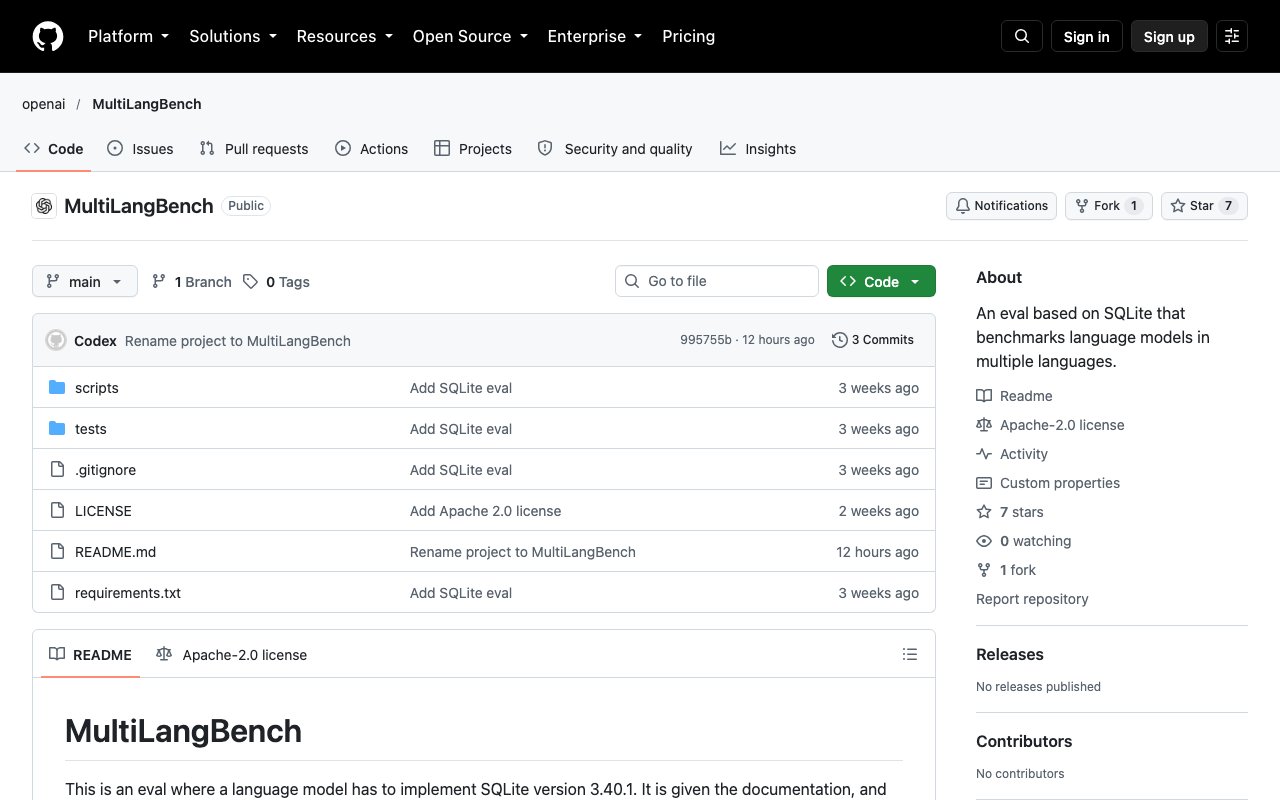Click the Notifications button

click(x=1001, y=206)
